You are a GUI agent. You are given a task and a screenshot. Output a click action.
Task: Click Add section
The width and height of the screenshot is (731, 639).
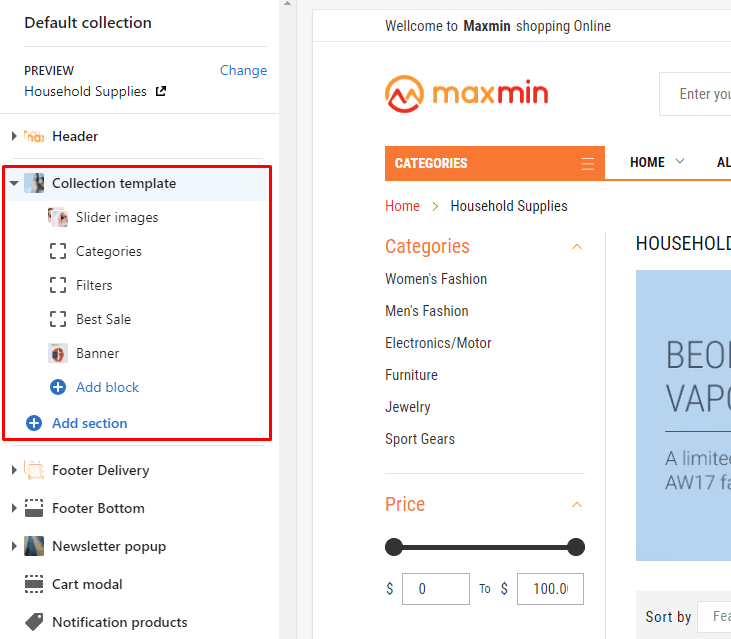[89, 423]
